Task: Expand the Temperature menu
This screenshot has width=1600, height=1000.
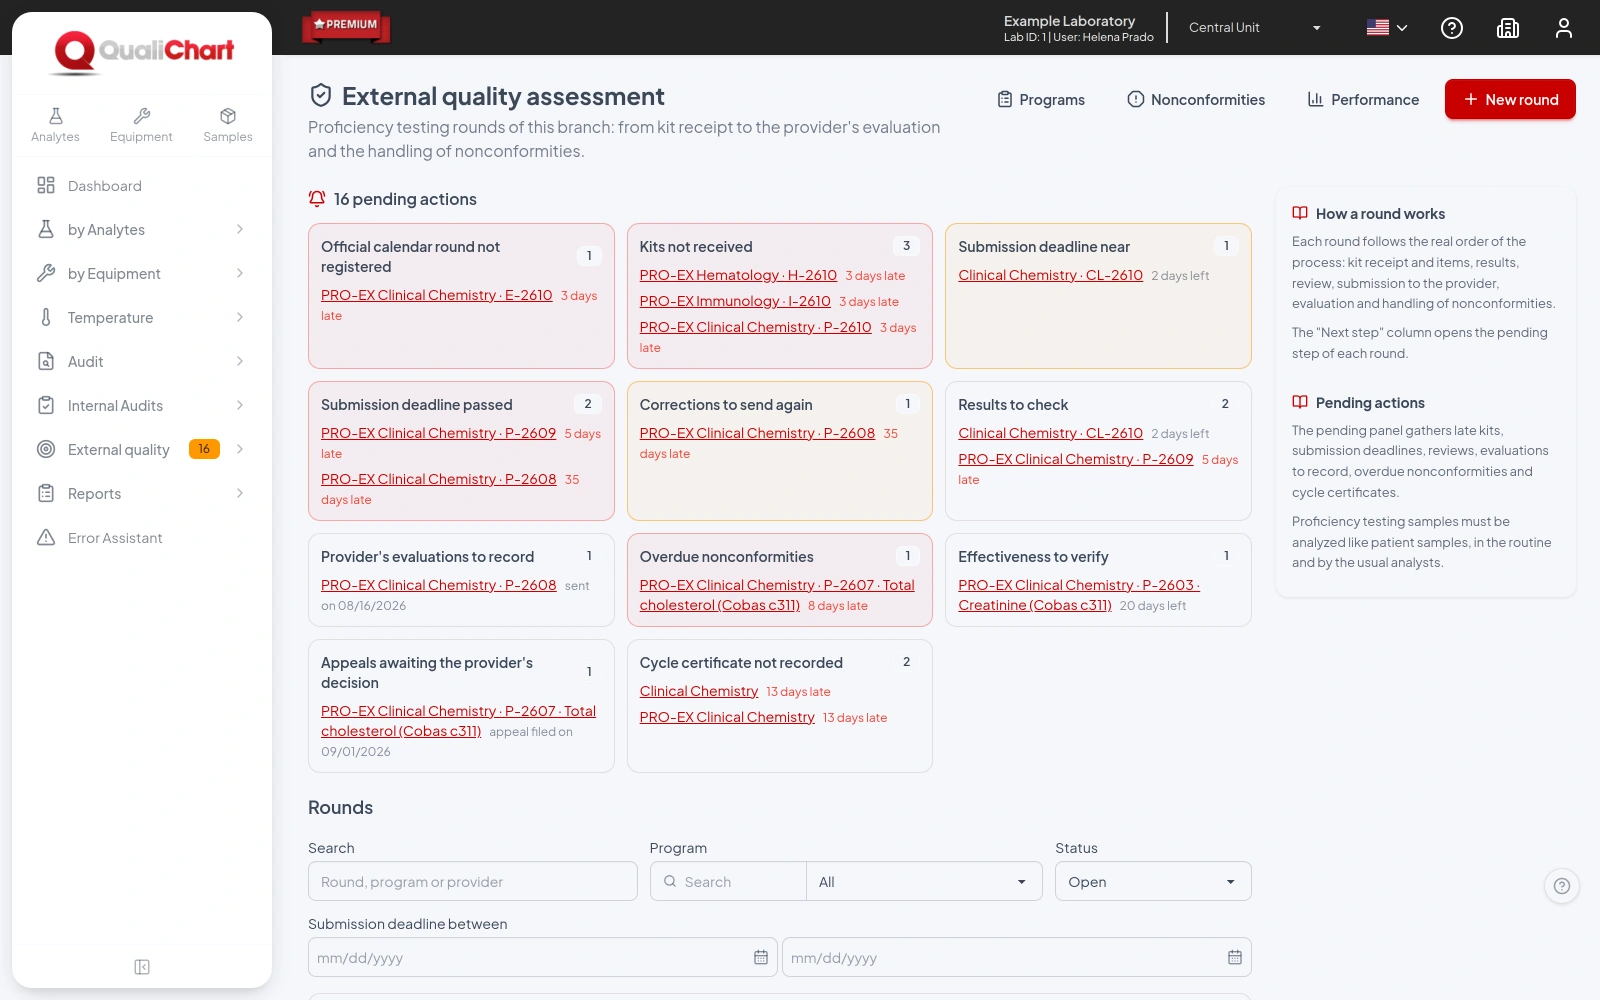Action: (x=142, y=318)
